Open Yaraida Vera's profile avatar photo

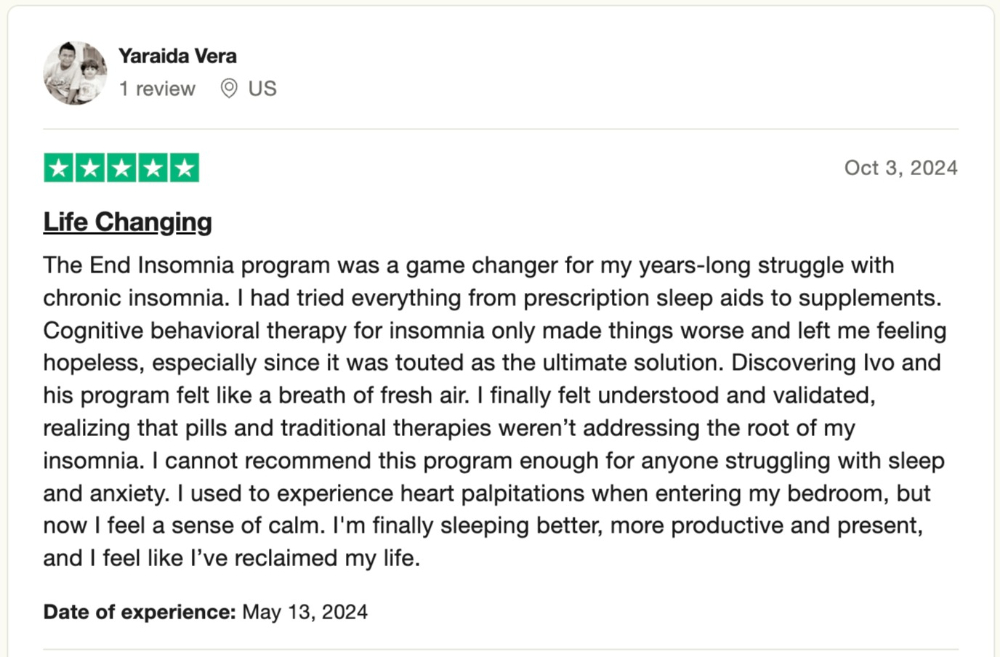pyautogui.click(x=75, y=73)
